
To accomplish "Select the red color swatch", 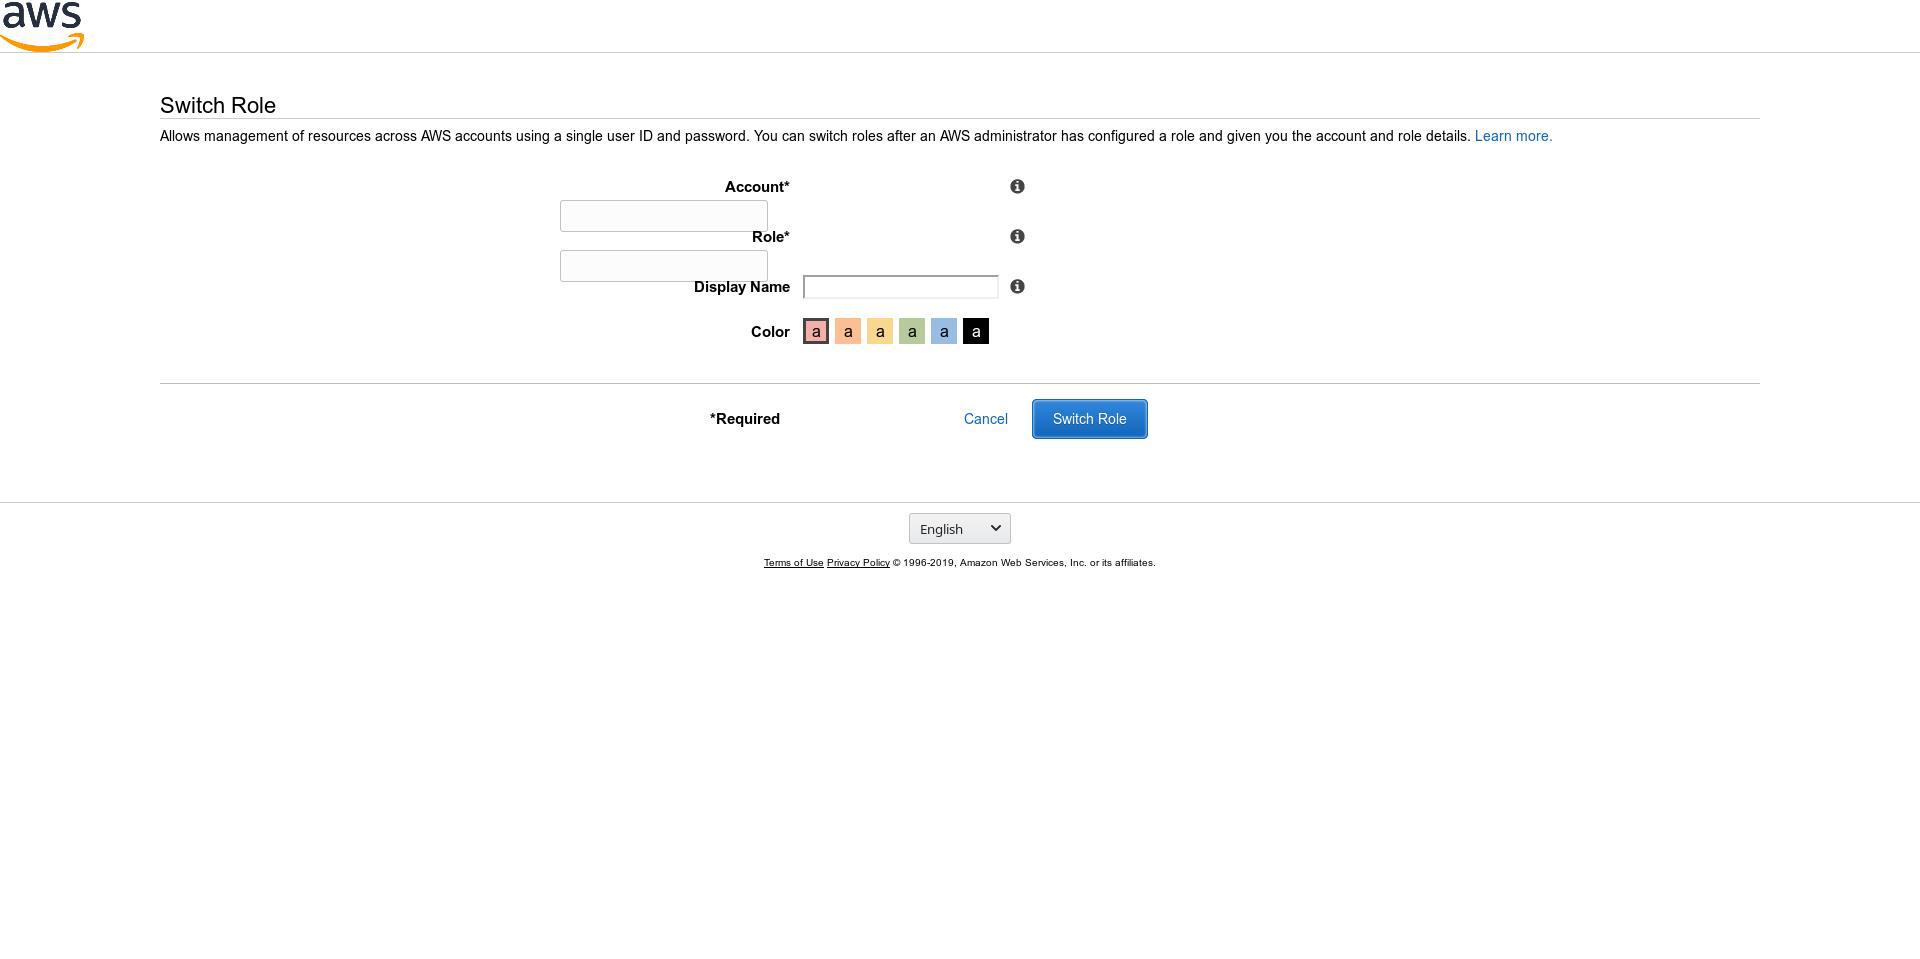I will 816,332.
